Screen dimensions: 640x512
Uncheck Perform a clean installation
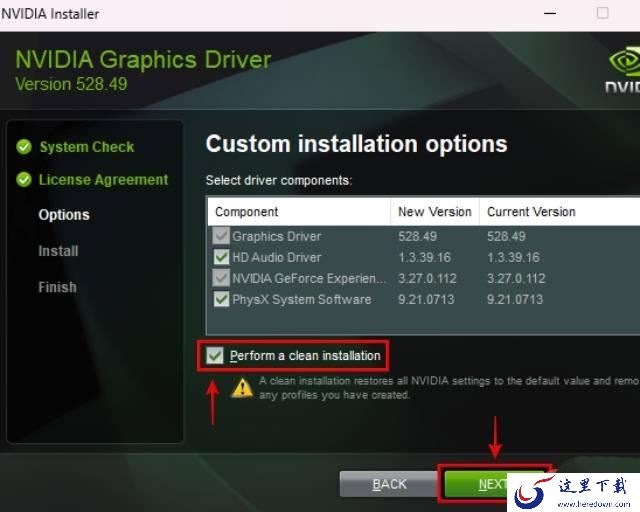point(215,356)
